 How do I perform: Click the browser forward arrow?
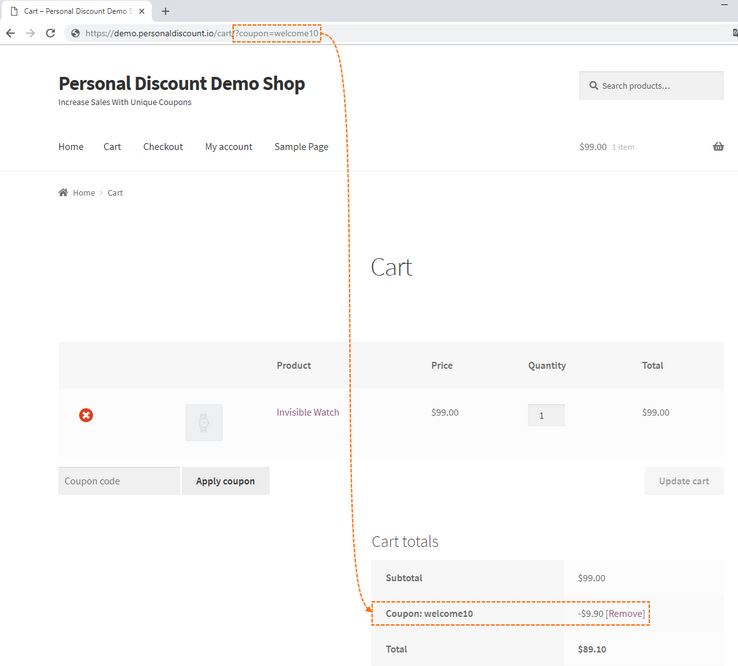pyautogui.click(x=31, y=33)
